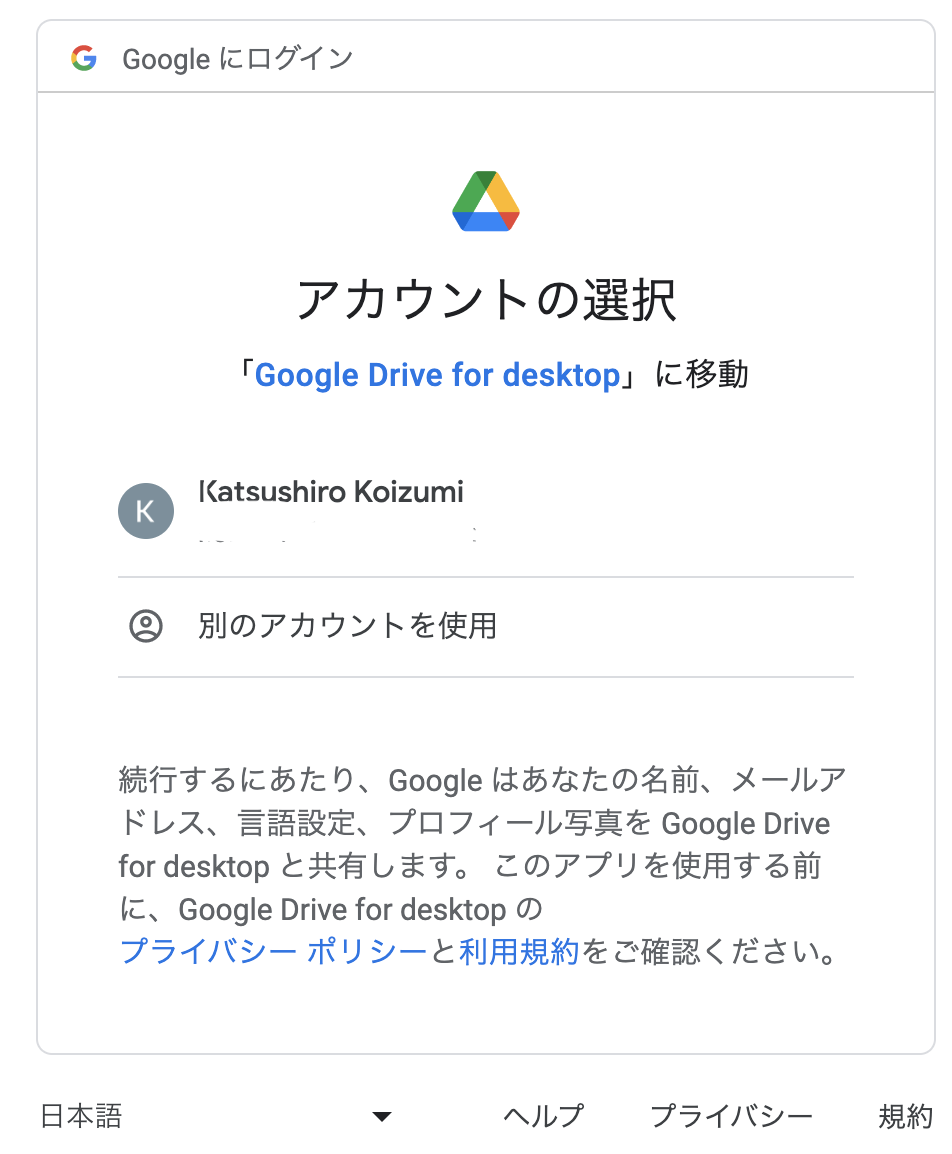Screen dimensions: 952x1154
Task: Click the Google にログイン header text
Action: click(x=238, y=59)
